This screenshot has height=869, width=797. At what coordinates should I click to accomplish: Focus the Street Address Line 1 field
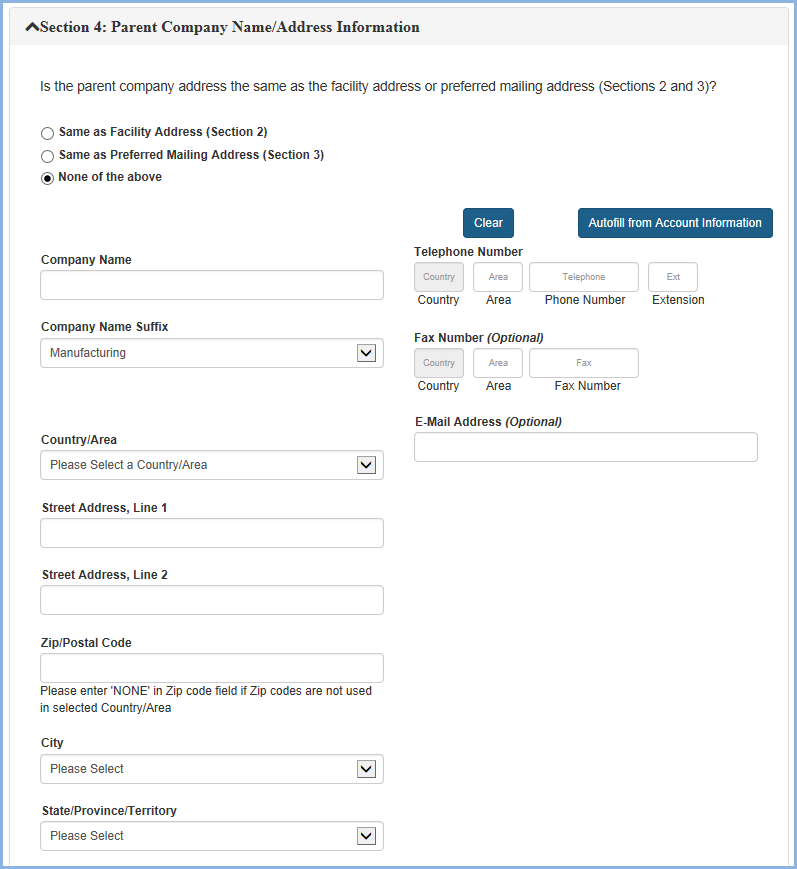pos(211,533)
